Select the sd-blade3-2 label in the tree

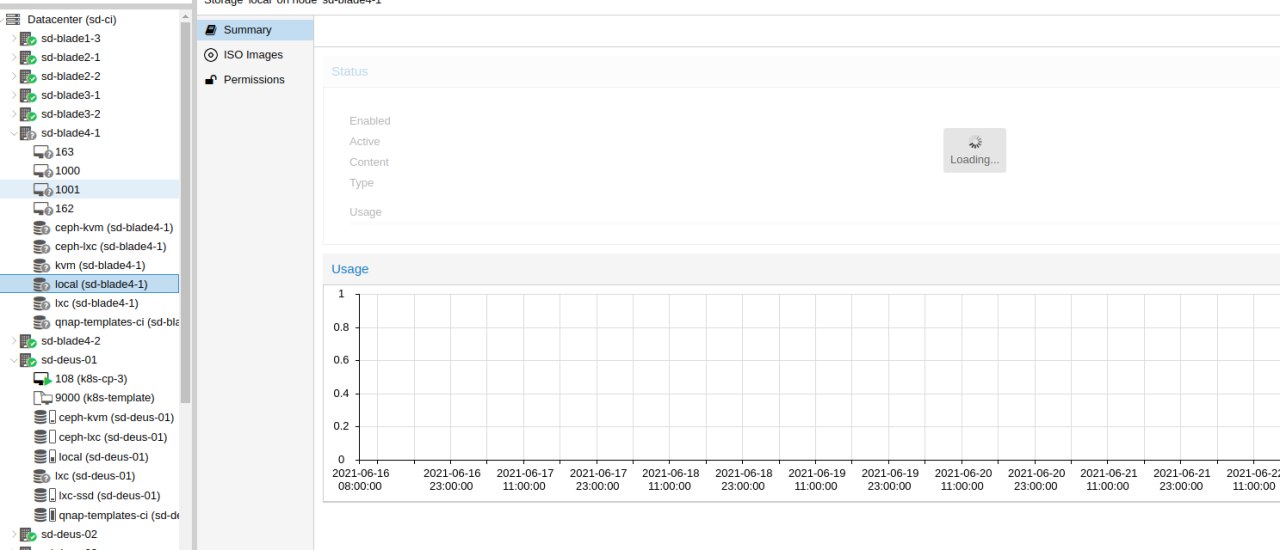pyautogui.click(x=70, y=114)
